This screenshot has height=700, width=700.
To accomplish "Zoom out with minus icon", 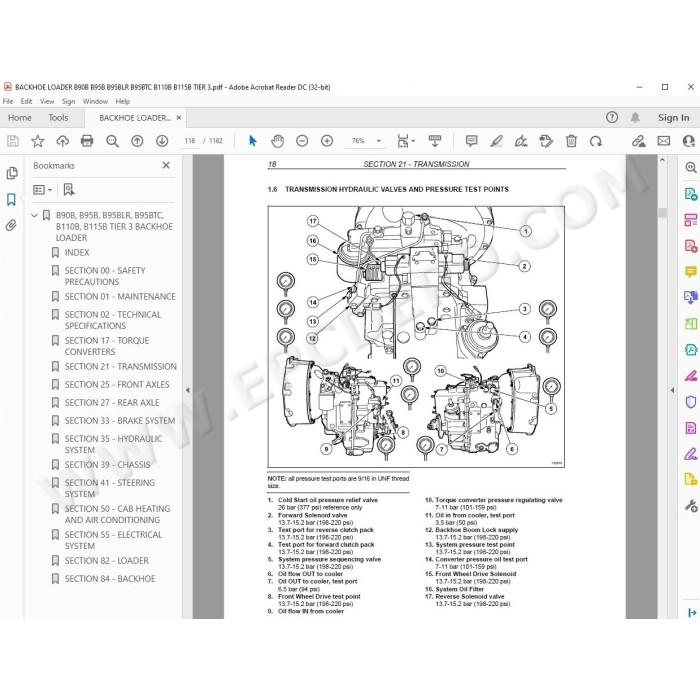I will click(x=302, y=141).
